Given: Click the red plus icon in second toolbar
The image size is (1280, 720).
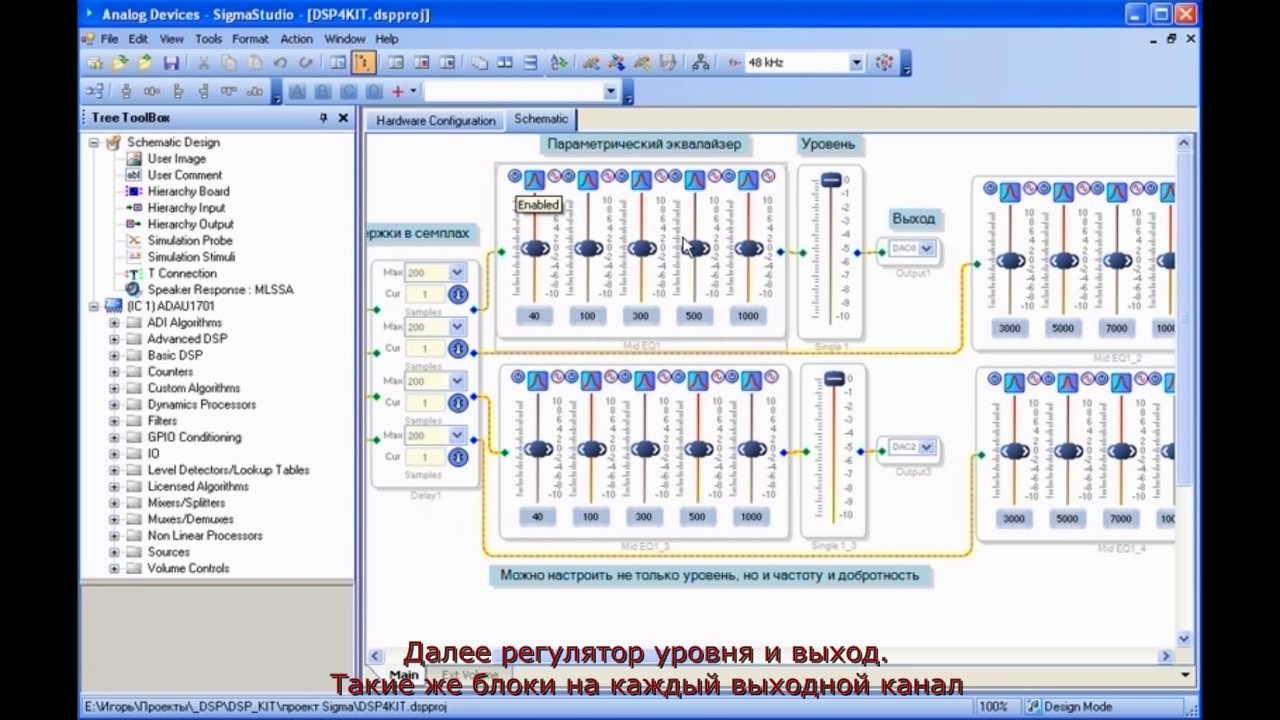Looking at the screenshot, I should (x=398, y=91).
